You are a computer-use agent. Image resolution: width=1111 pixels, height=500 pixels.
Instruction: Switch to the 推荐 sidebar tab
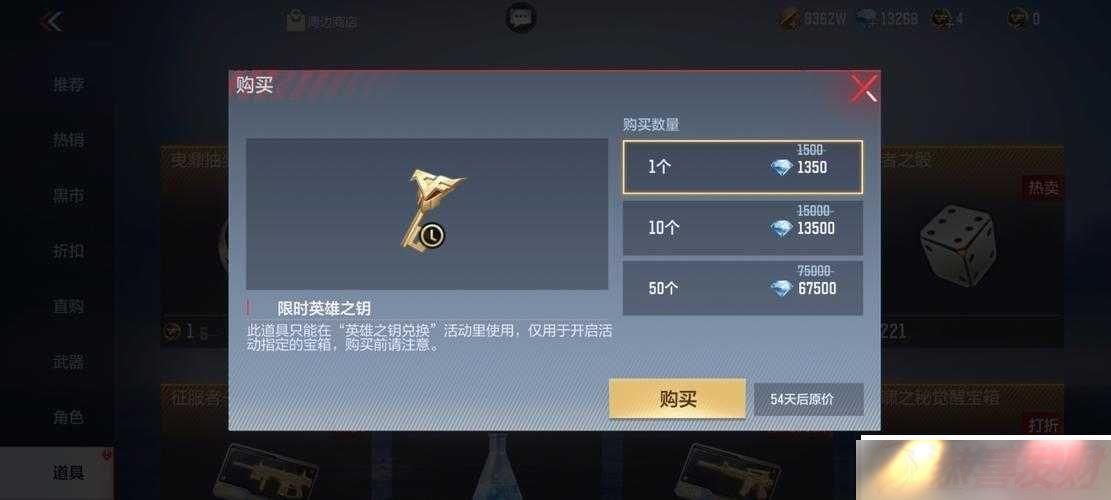click(69, 85)
